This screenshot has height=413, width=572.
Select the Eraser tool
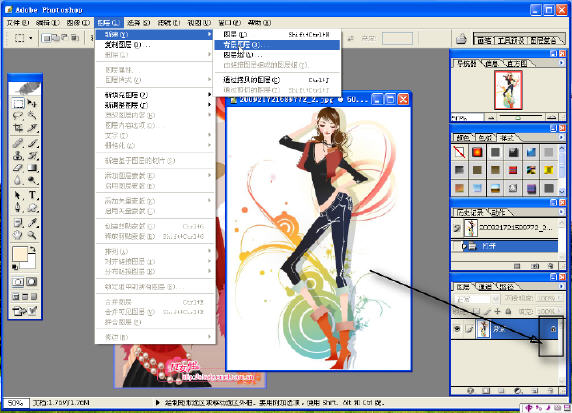coord(18,168)
